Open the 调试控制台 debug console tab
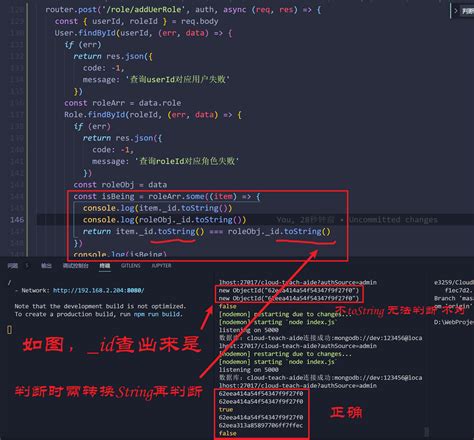The width and height of the screenshot is (474, 440). point(76,266)
